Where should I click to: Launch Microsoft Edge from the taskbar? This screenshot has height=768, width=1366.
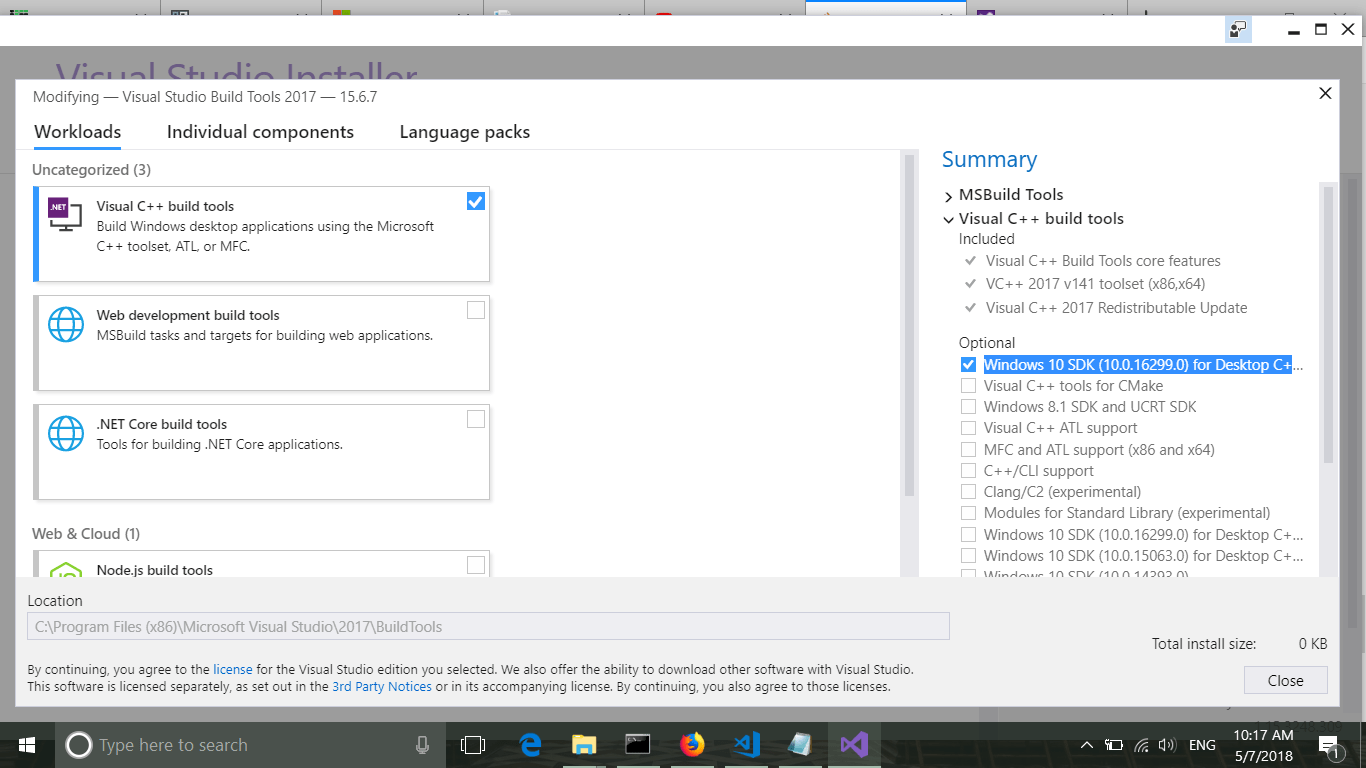click(530, 745)
